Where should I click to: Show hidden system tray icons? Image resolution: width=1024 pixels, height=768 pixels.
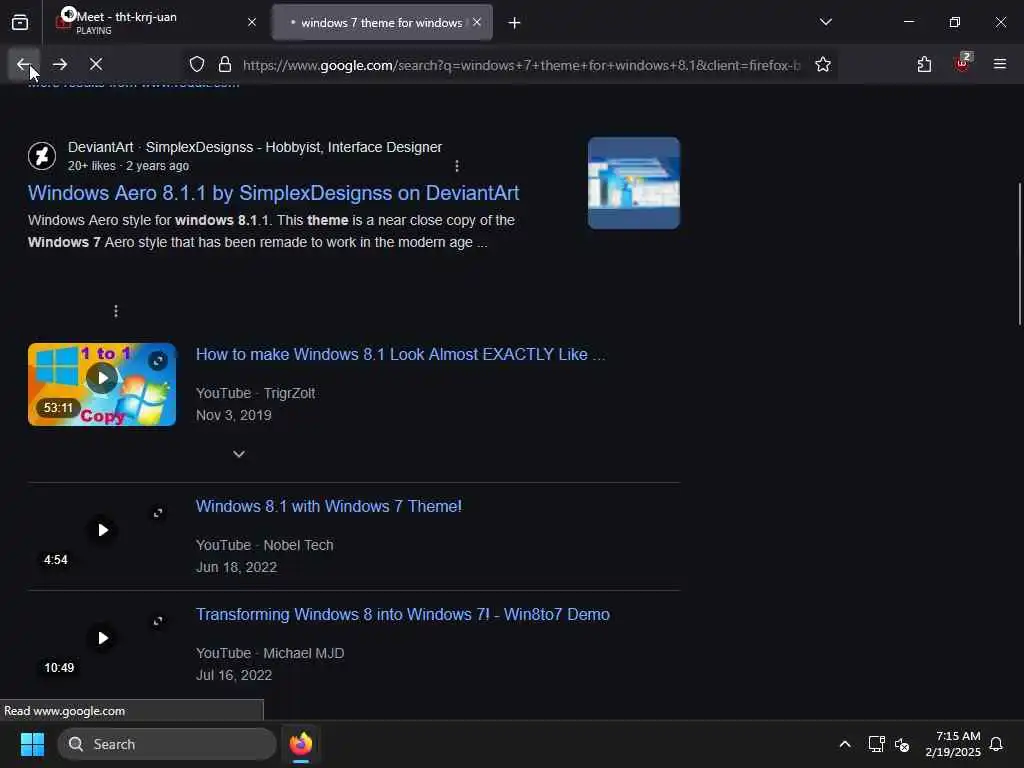tap(844, 744)
